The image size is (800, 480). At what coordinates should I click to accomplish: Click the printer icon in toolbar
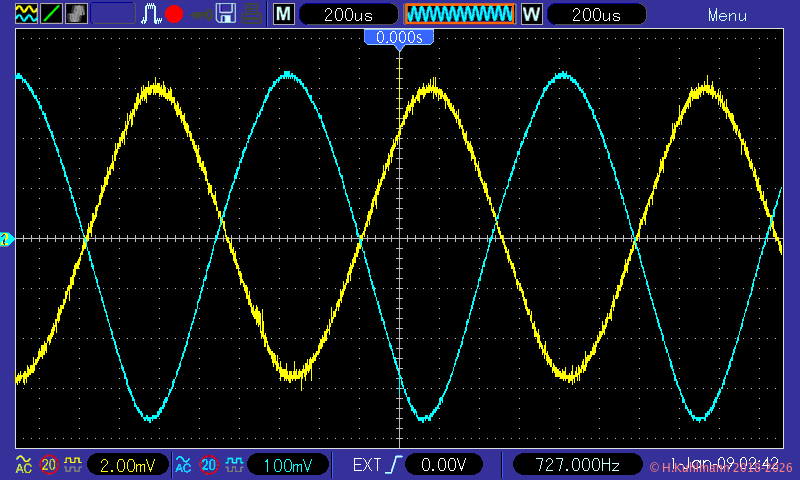(x=253, y=14)
